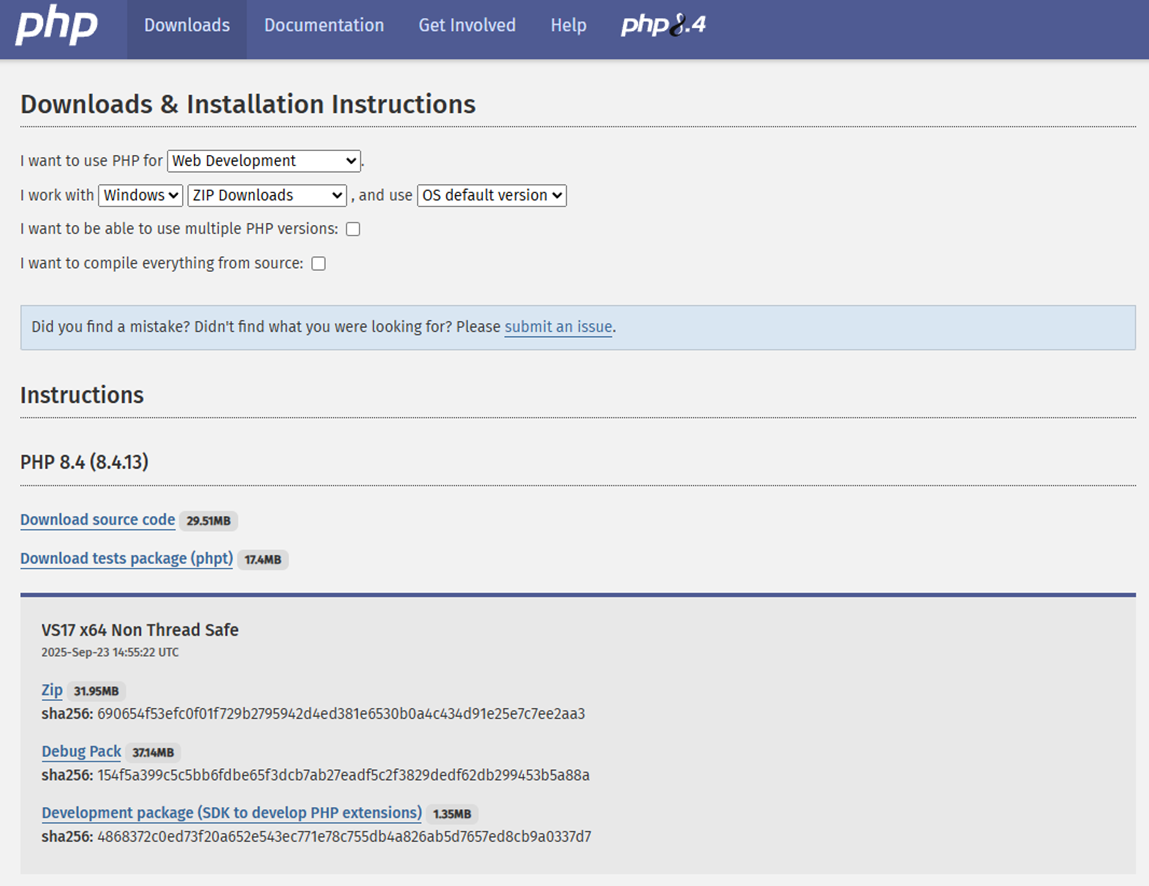
Task: Check the compile everything from source box
Action: click(318, 264)
